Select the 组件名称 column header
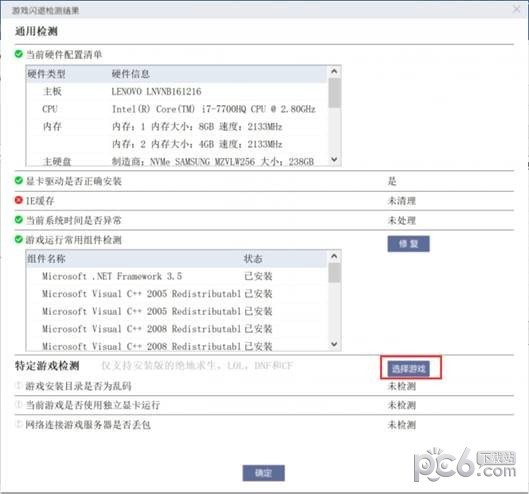 (x=47, y=259)
